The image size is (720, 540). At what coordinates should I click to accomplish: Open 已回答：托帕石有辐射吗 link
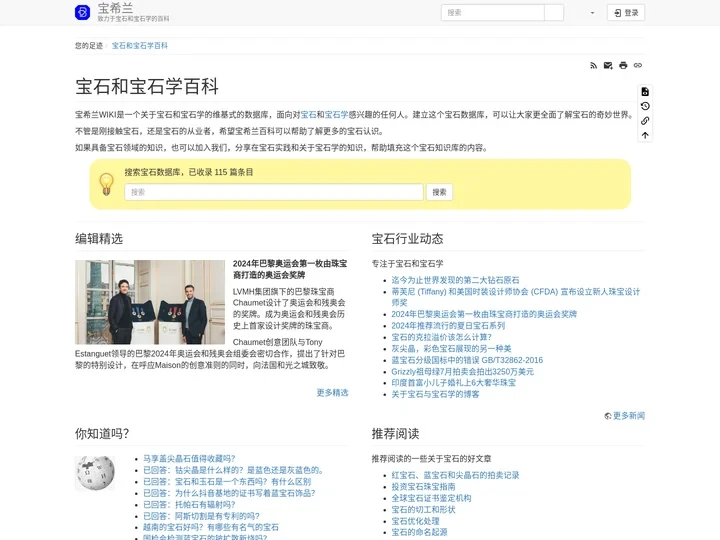pos(189,505)
